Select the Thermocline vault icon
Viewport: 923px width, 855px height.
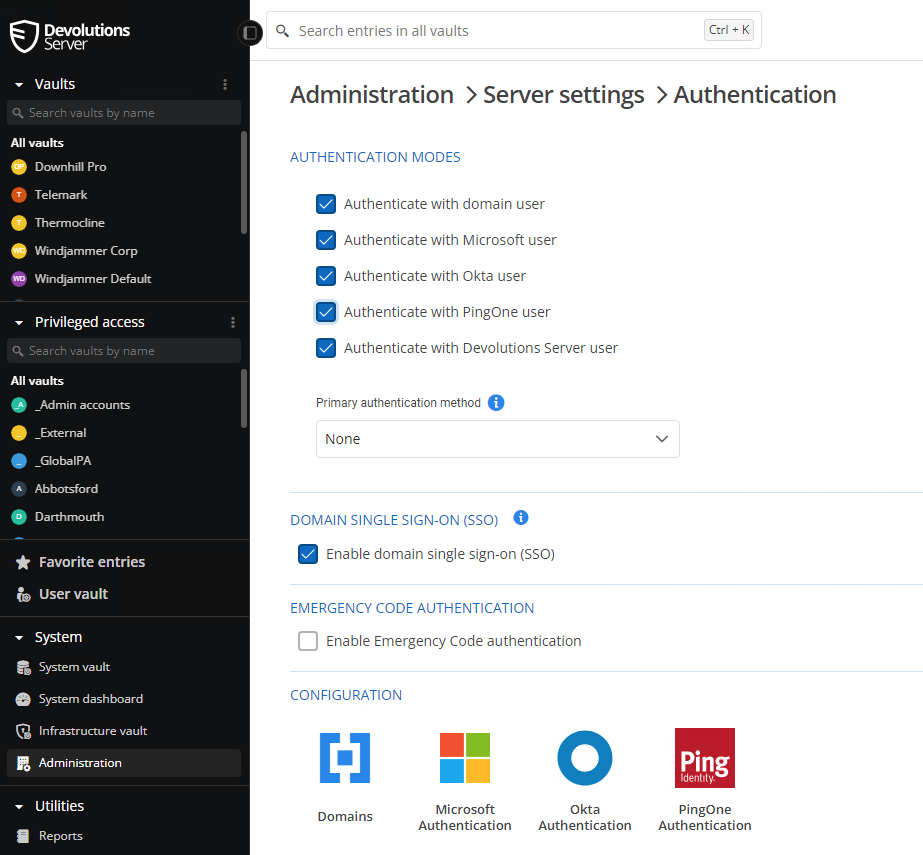pyautogui.click(x=19, y=223)
